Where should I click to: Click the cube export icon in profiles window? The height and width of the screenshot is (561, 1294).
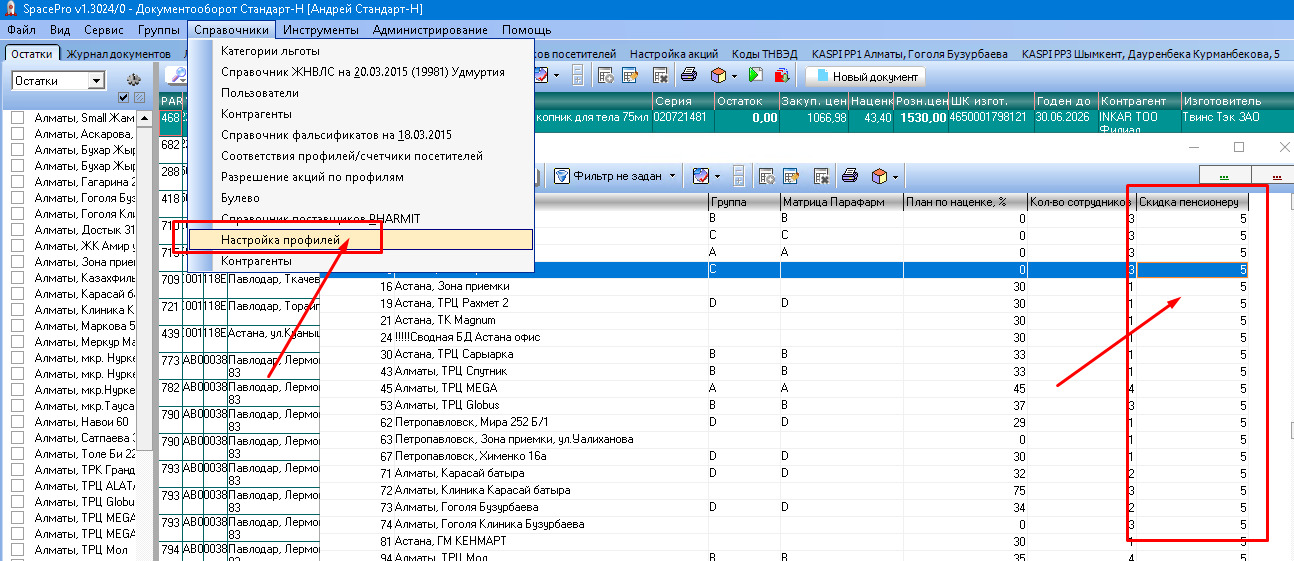tap(879, 176)
